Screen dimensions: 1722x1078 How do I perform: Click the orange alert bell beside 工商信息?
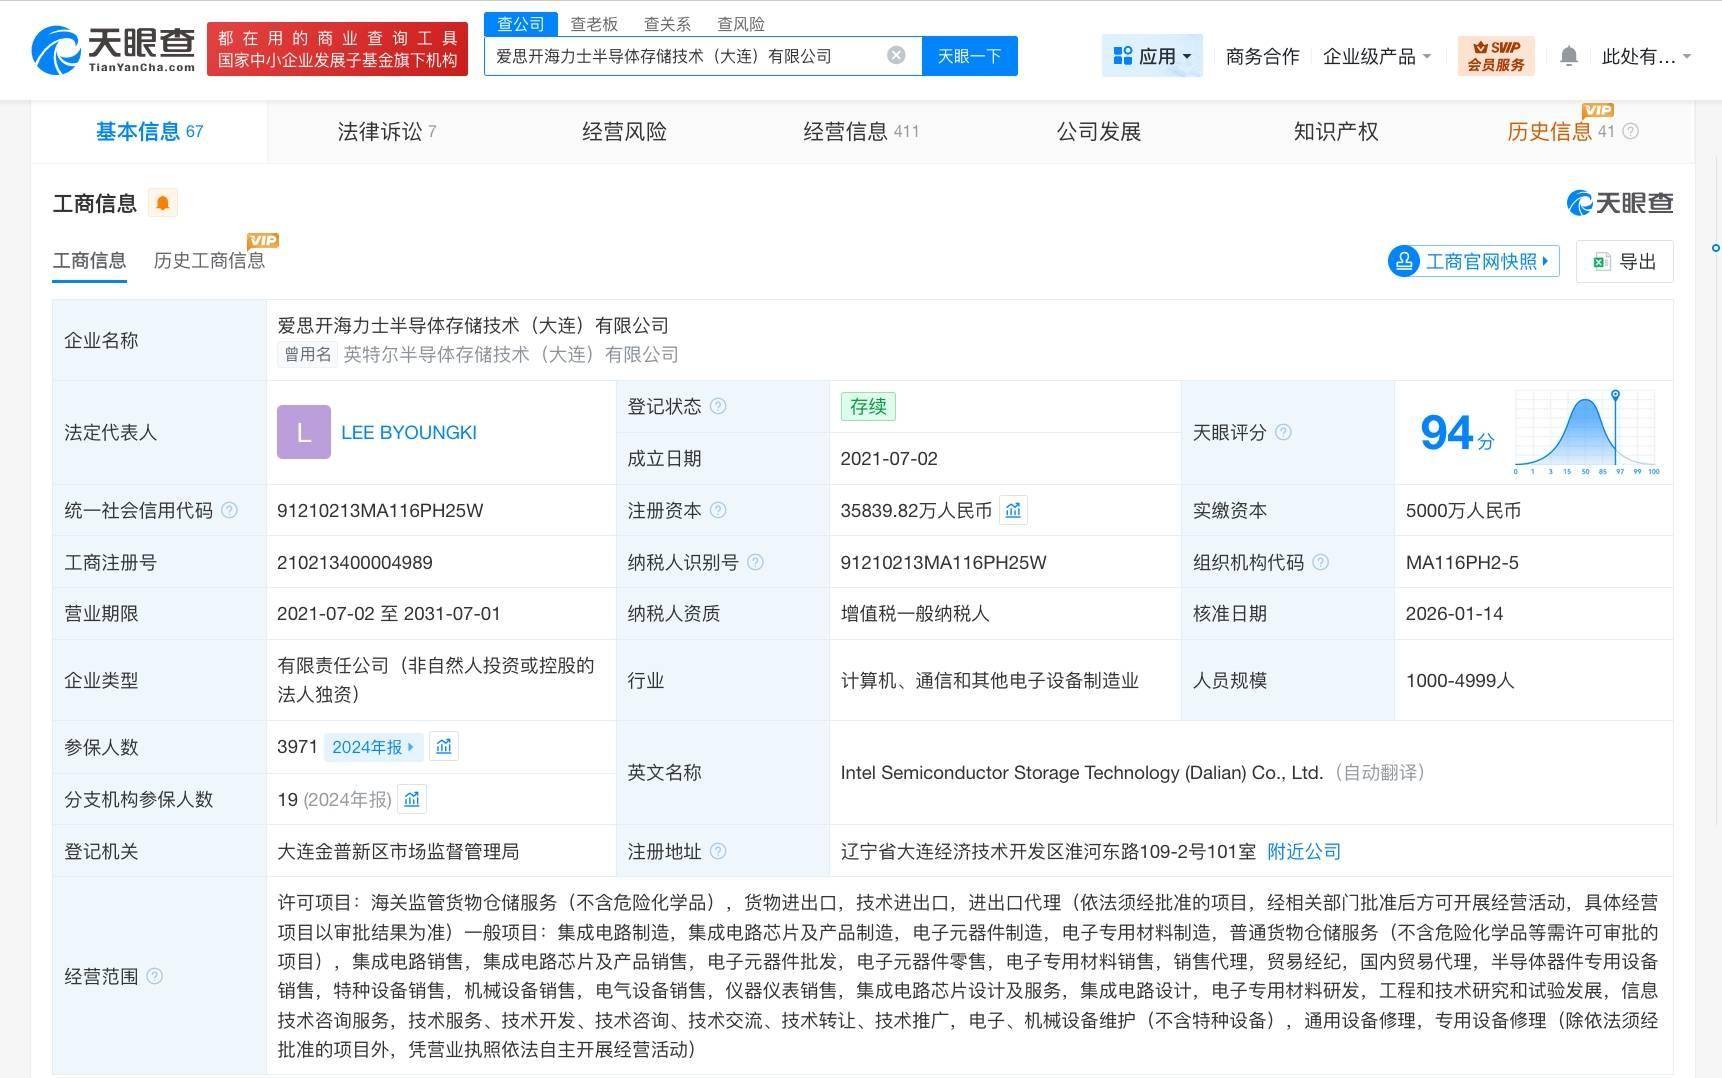[162, 203]
